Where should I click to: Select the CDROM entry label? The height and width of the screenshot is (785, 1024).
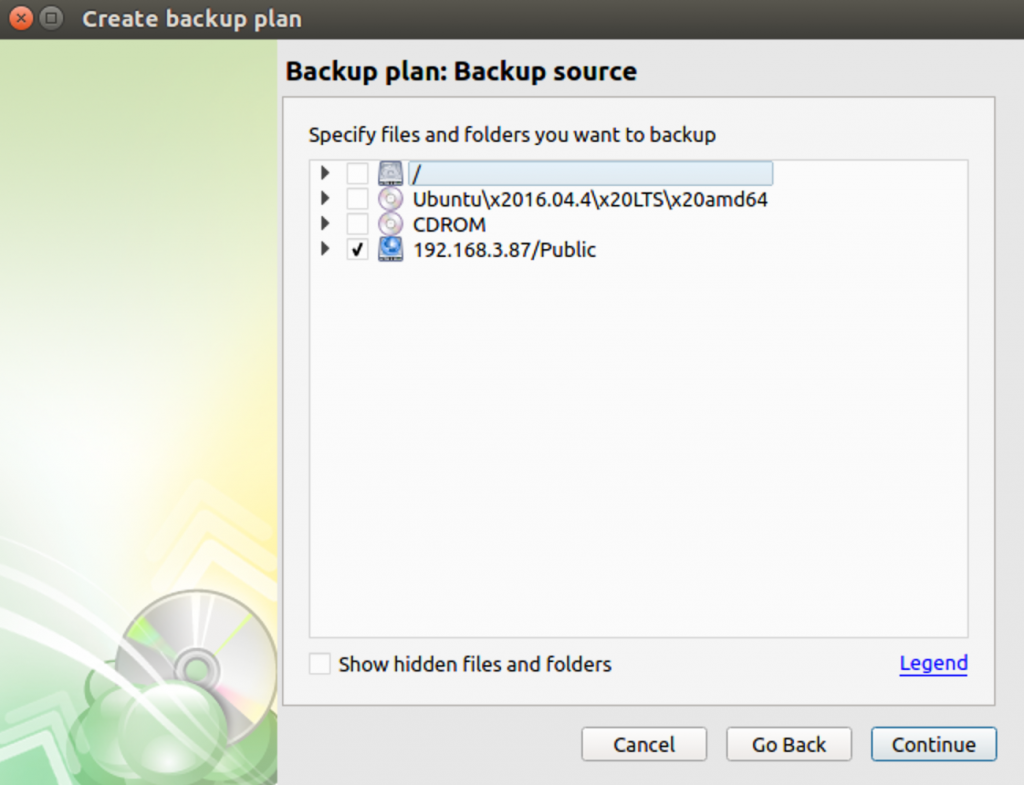[449, 225]
